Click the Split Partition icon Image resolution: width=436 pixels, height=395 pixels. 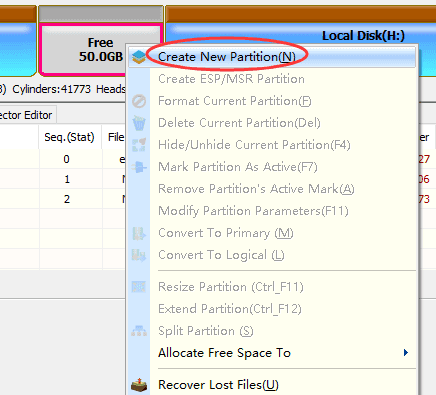[x=139, y=331]
